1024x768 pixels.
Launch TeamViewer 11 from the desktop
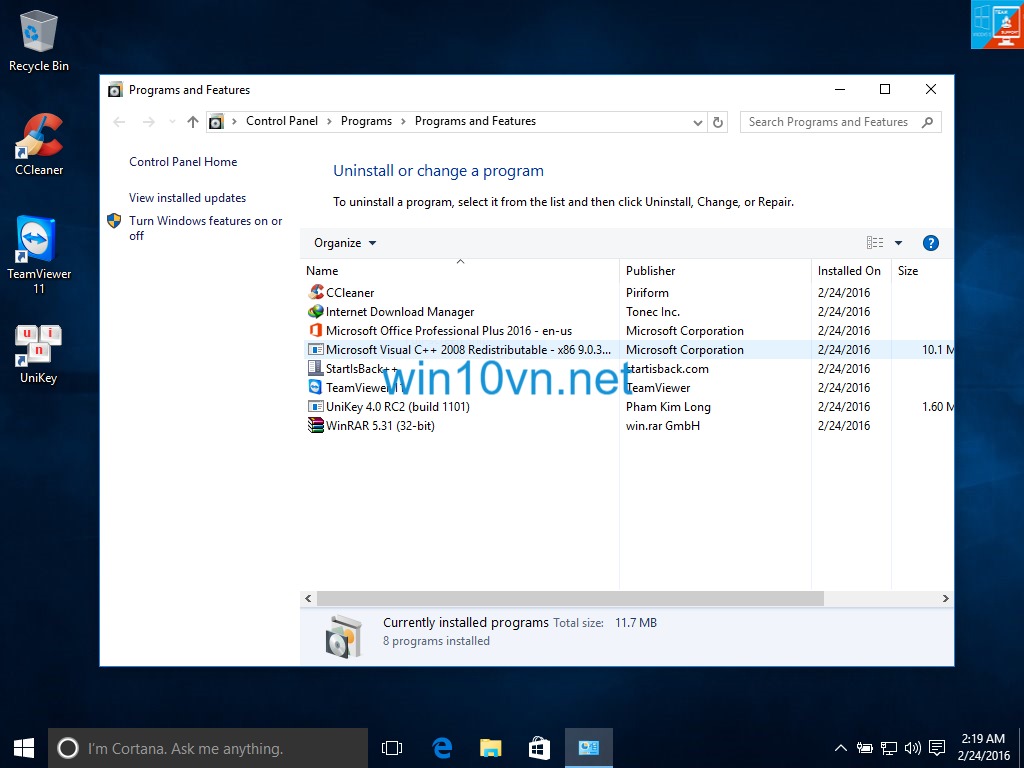(x=39, y=255)
